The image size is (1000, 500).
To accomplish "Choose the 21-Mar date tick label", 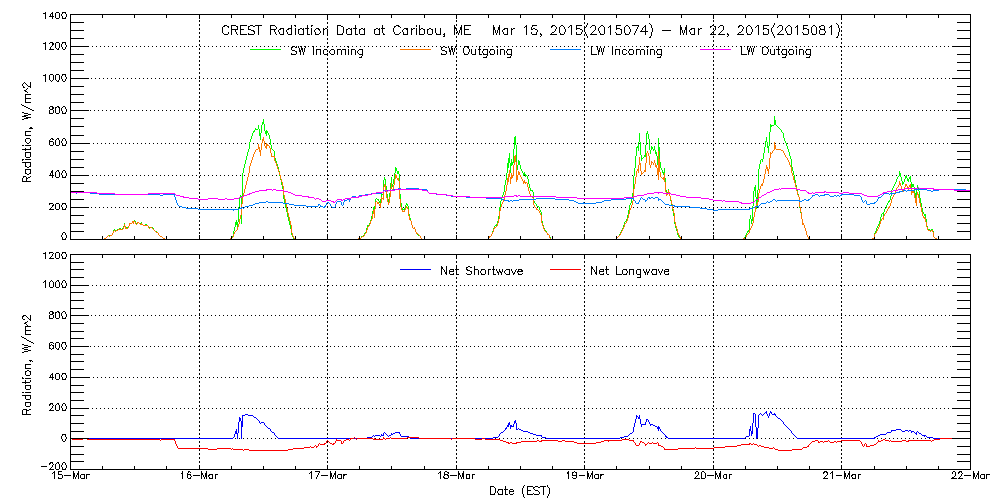I will [x=841, y=476].
